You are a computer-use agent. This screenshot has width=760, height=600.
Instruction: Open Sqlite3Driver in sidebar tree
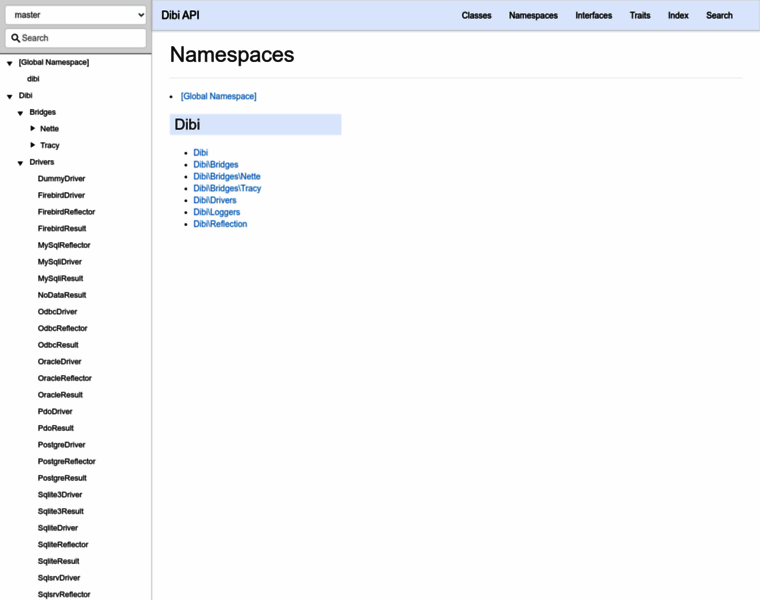point(60,494)
